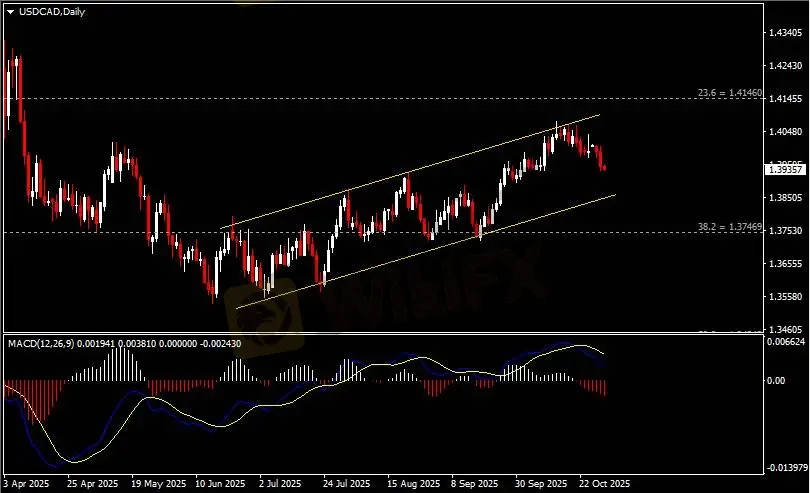This screenshot has height=493, width=810.
Task: Click the 2 Jul 2025 date label
Action: coord(280,484)
